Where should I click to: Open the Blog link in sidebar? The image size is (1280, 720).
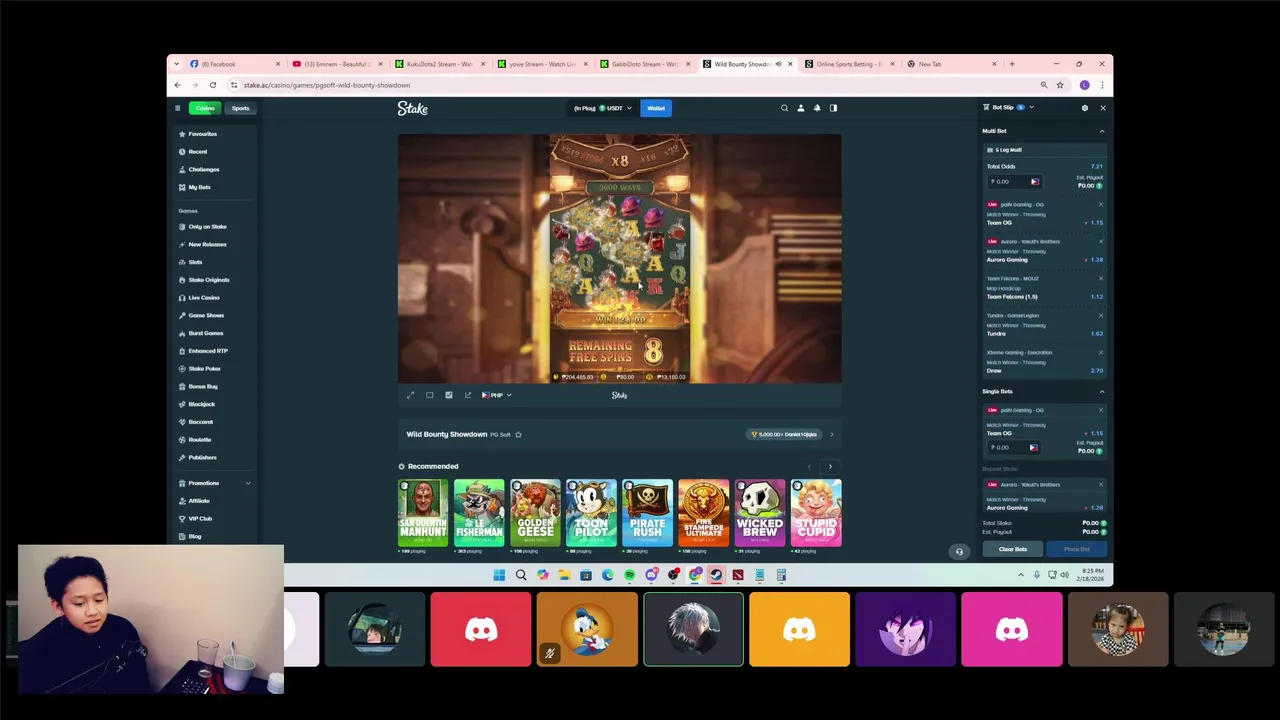190,536
